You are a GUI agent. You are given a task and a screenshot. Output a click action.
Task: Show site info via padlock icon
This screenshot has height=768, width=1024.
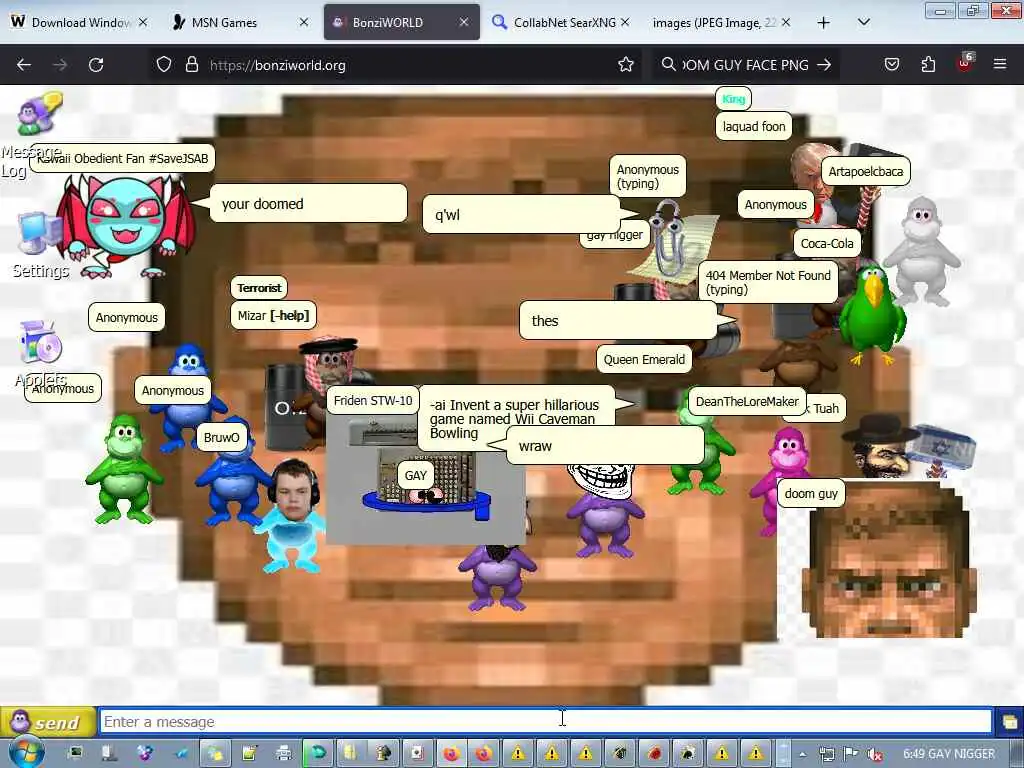191,65
